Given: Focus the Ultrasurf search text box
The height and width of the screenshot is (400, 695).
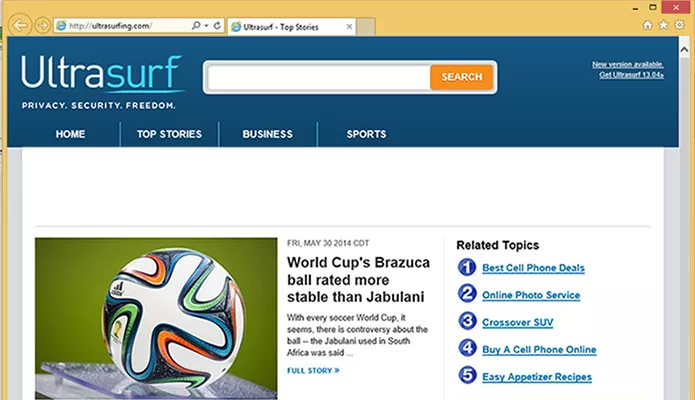Looking at the screenshot, I should pos(319,78).
